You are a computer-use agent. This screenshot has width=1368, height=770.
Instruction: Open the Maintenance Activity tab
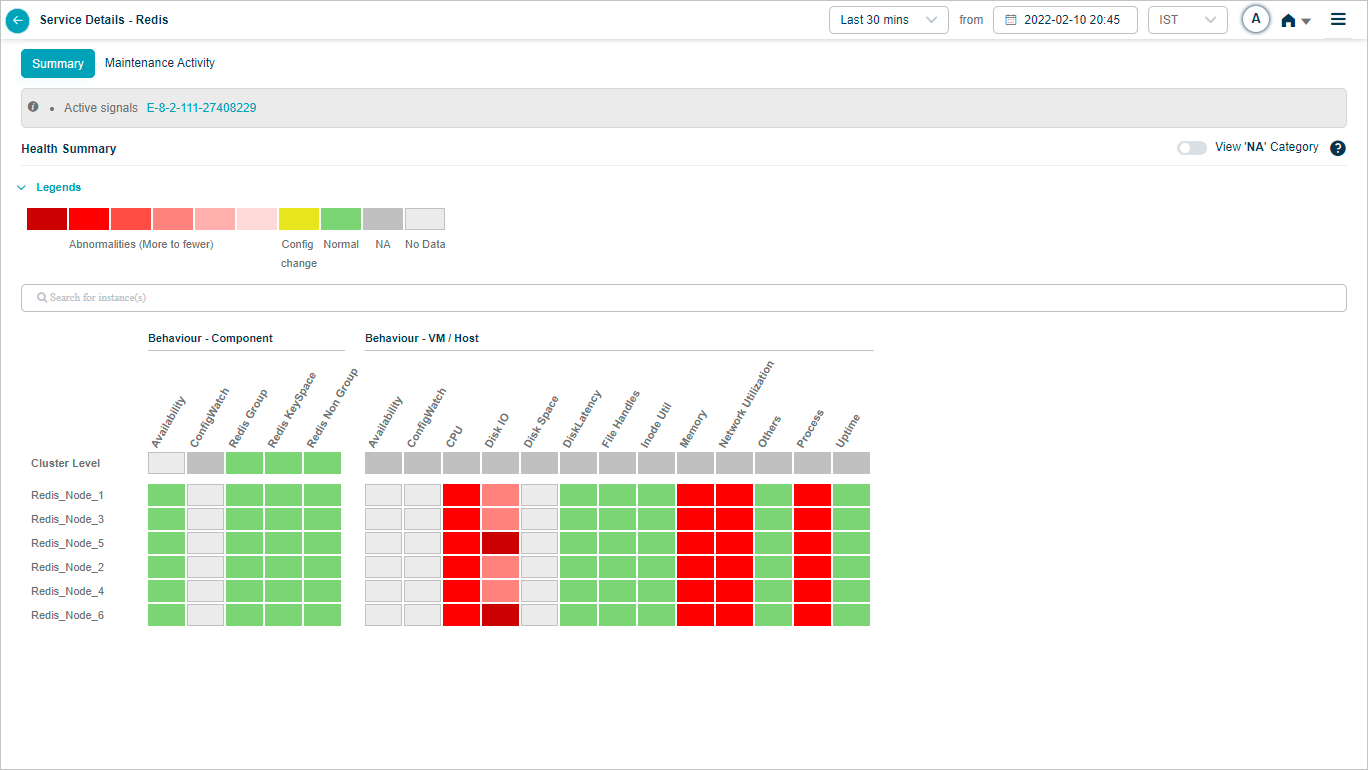(160, 63)
